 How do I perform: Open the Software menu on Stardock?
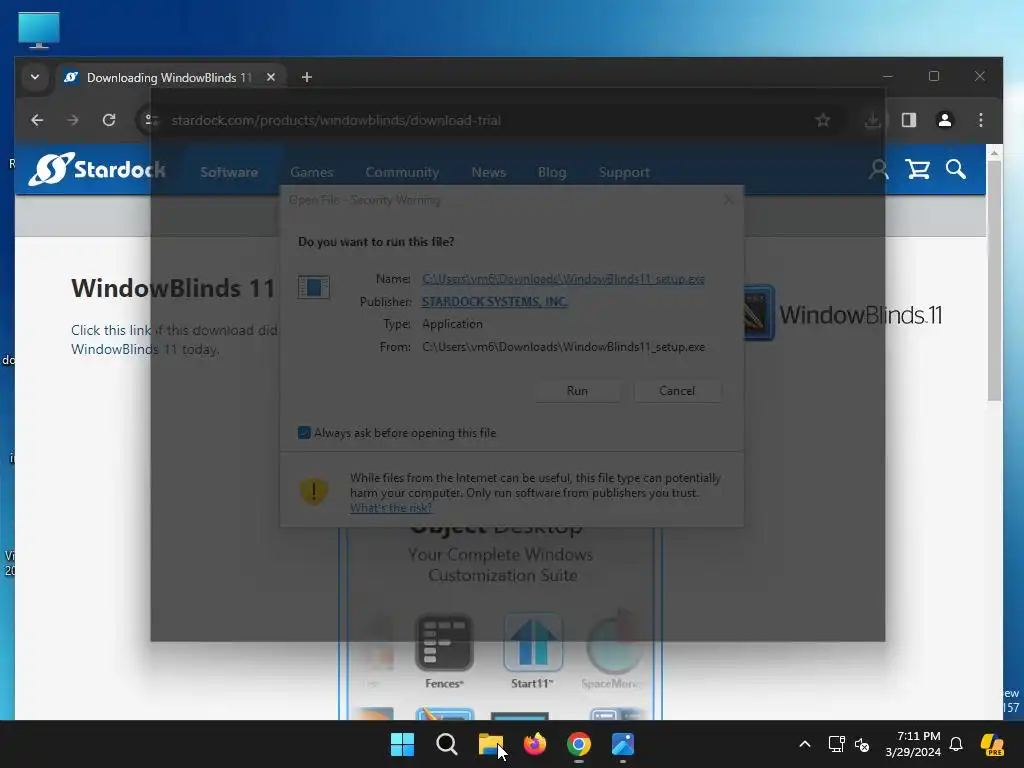[x=229, y=172]
